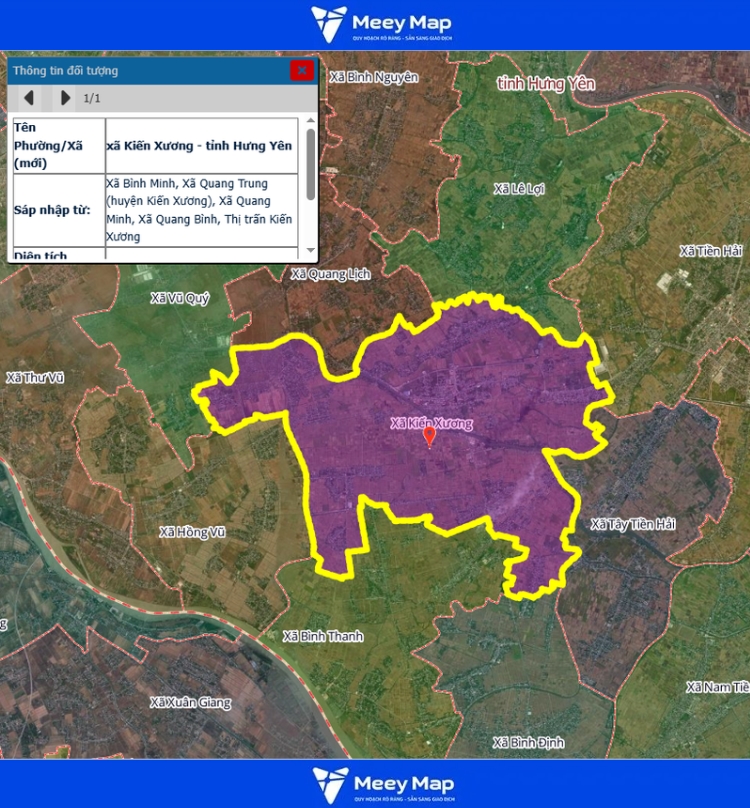This screenshot has width=750, height=808.
Task: Select the Xã Bình Định label
Action: point(529,742)
